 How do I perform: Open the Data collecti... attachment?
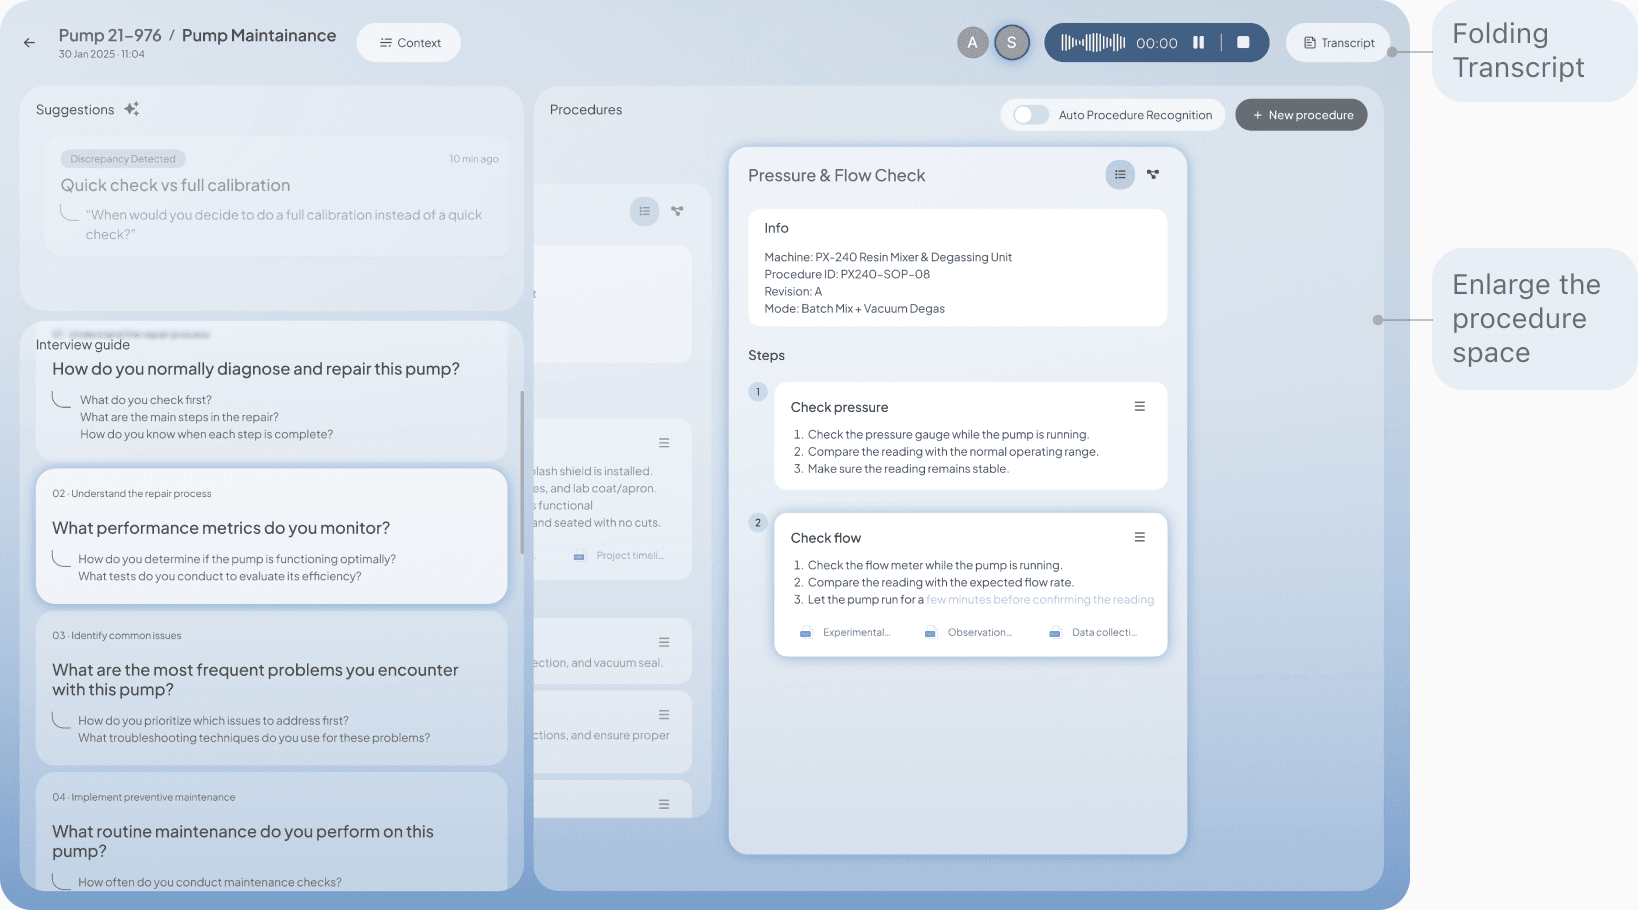tap(1093, 632)
